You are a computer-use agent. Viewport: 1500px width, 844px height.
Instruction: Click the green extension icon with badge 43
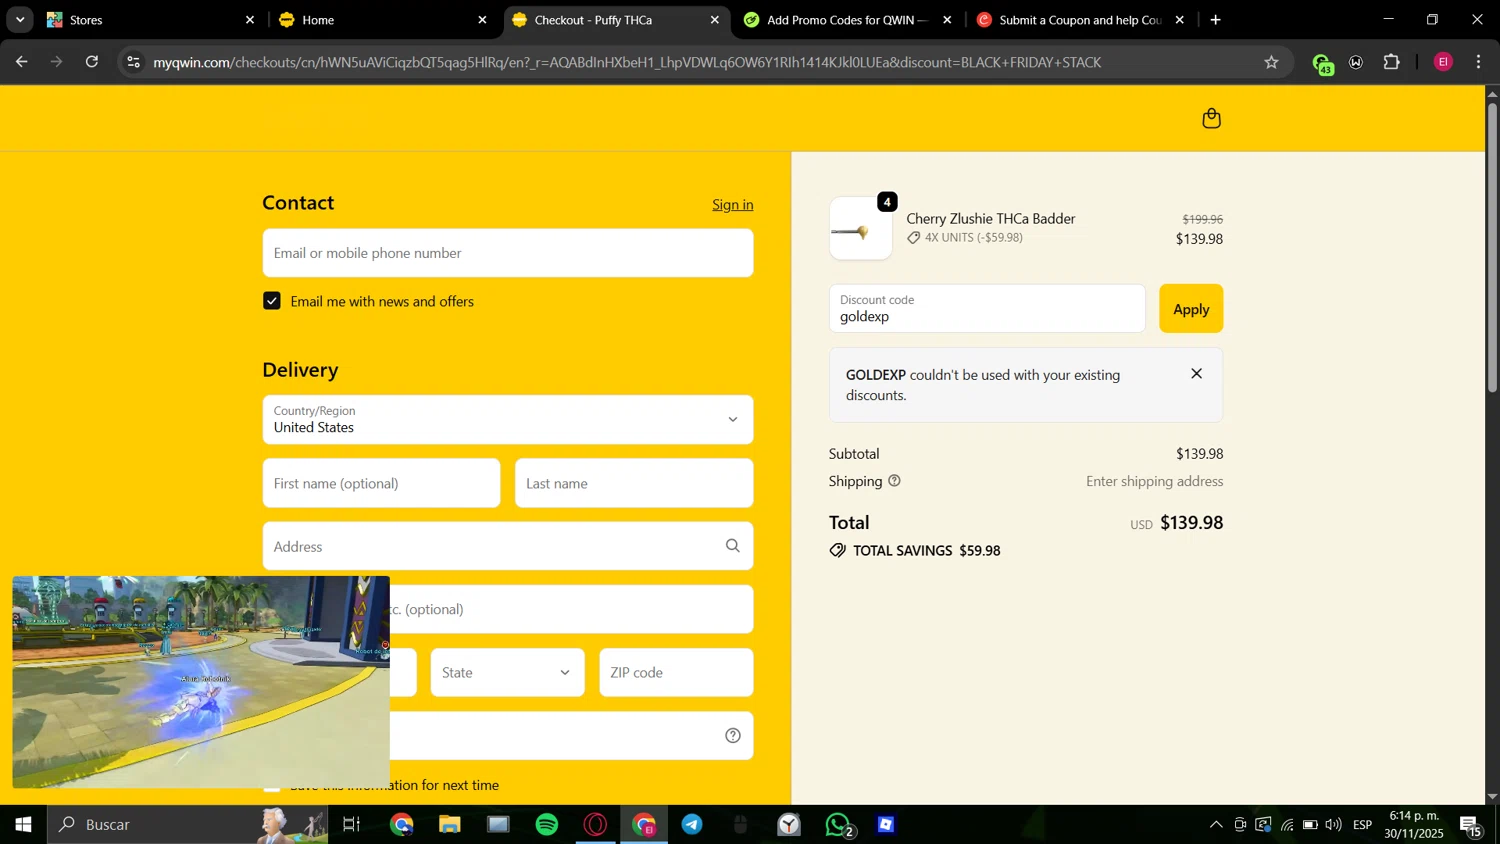1322,64
